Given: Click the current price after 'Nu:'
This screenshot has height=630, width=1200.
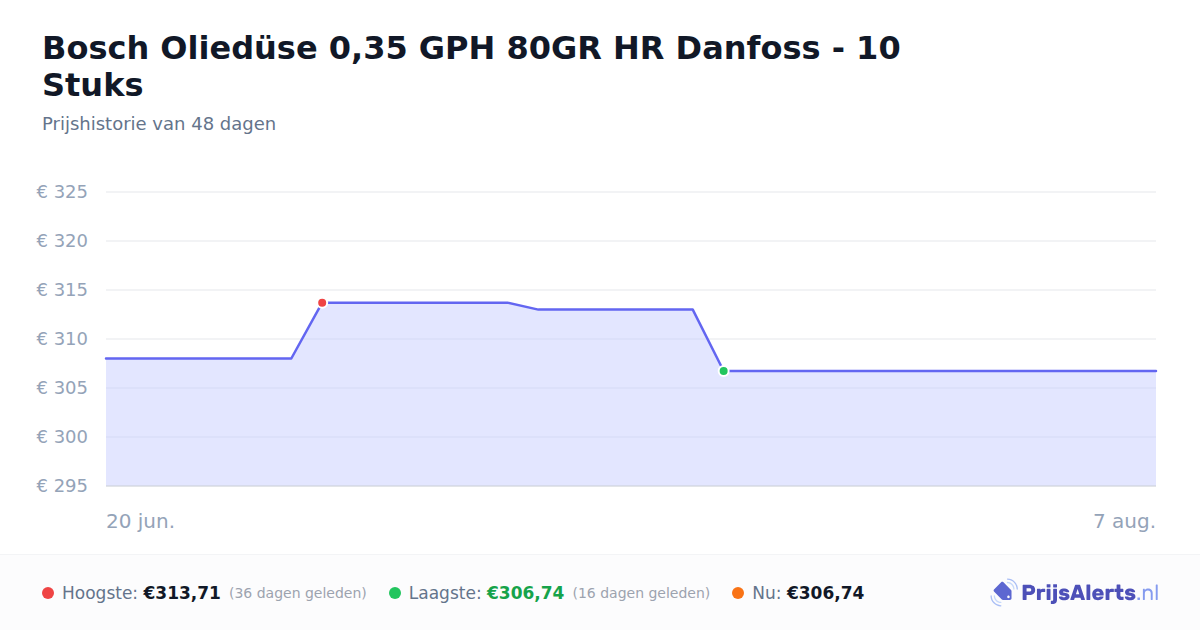Looking at the screenshot, I should pyautogui.click(x=825, y=593).
